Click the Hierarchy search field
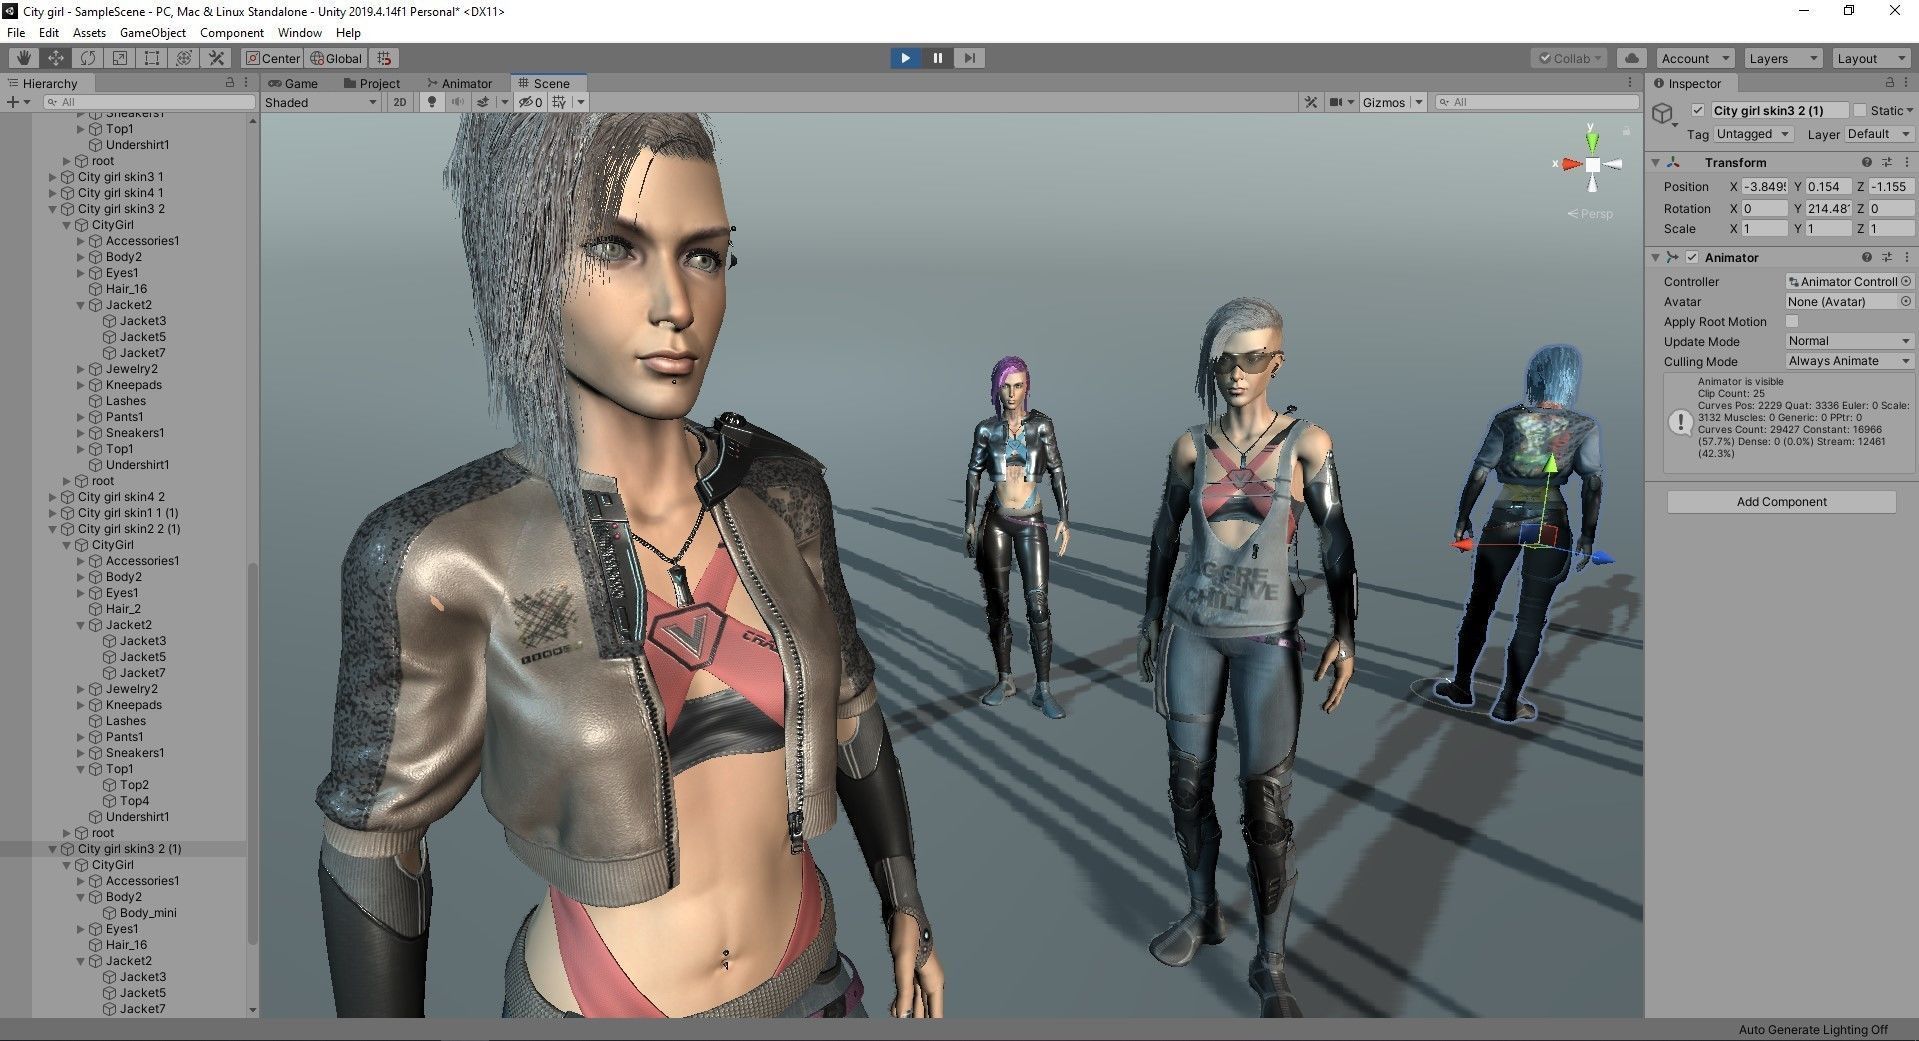This screenshot has height=1041, width=1919. pyautogui.click(x=150, y=102)
